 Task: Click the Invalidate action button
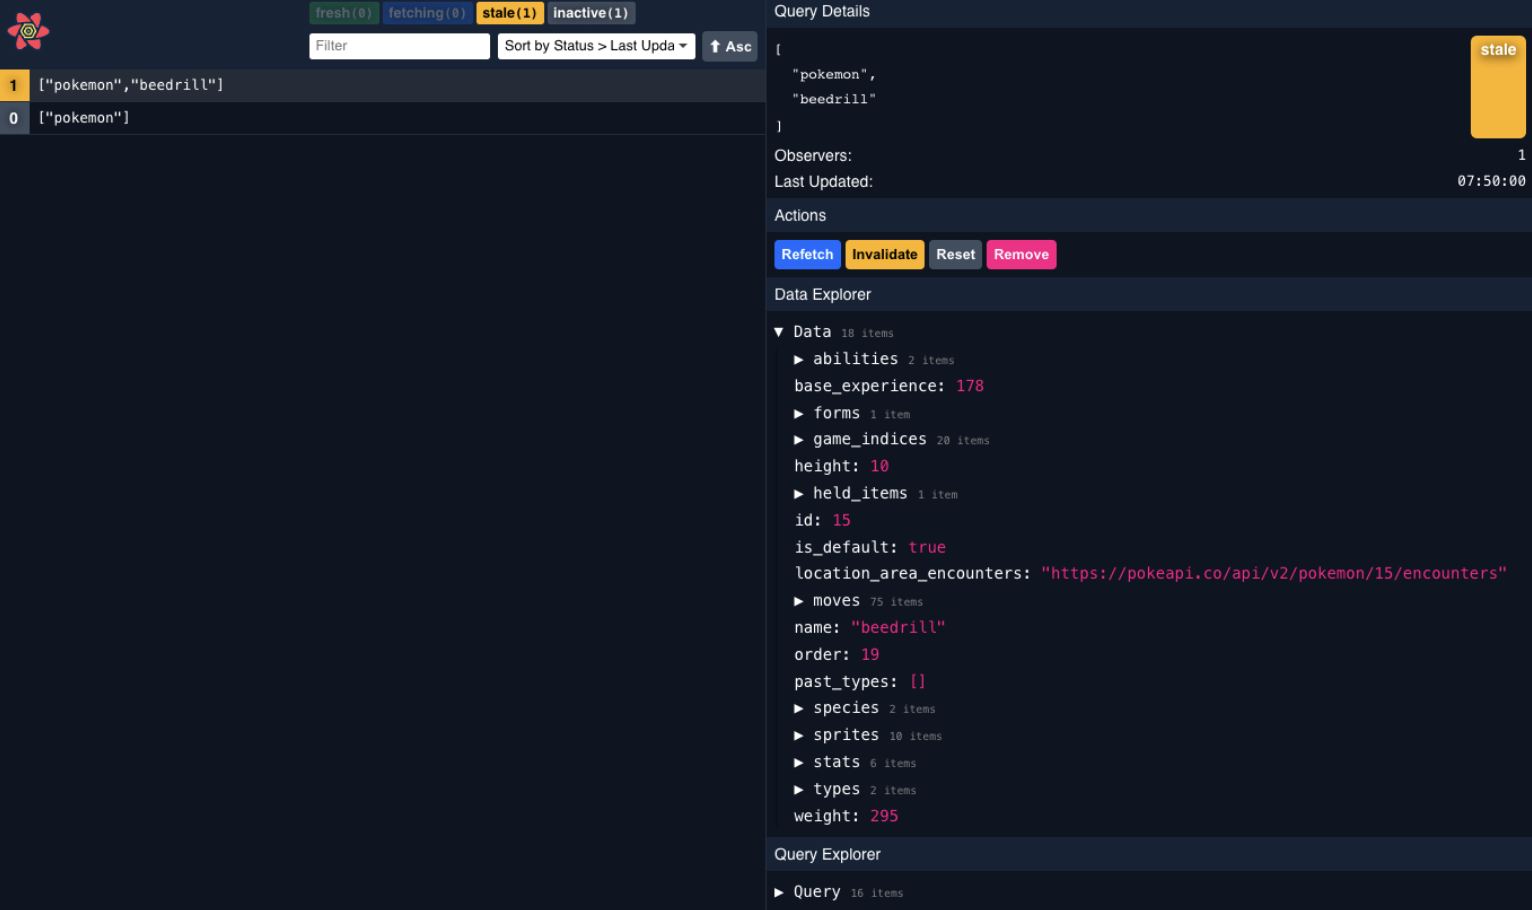[x=884, y=254]
